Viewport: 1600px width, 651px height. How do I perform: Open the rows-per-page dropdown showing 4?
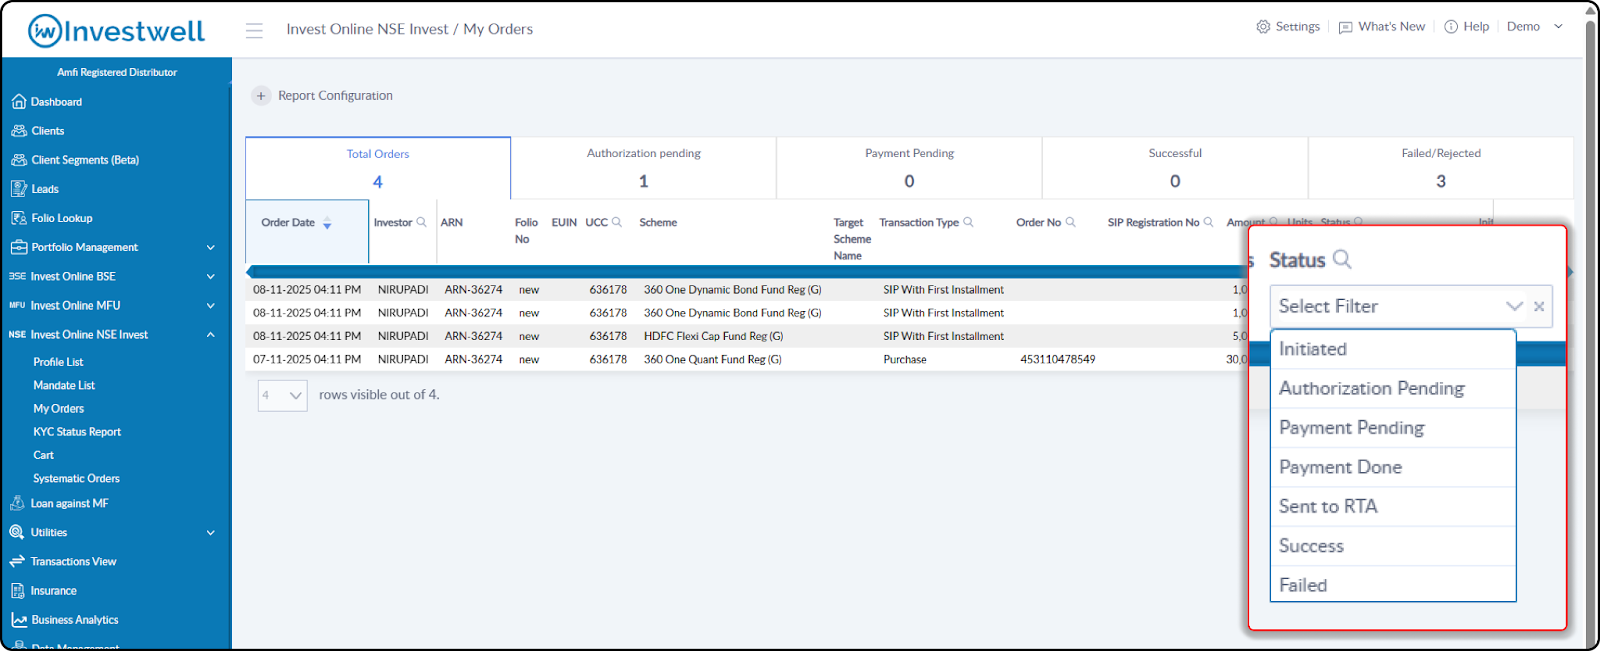click(282, 395)
